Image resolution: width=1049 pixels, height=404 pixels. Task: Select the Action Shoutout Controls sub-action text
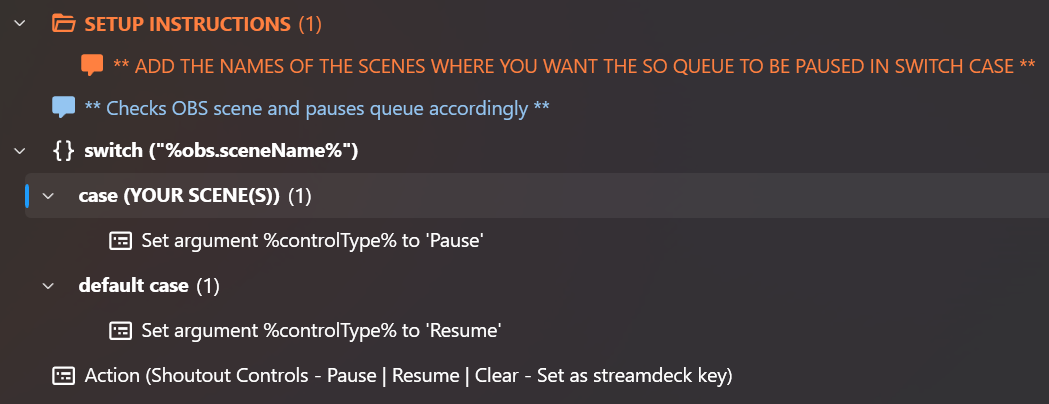point(409,376)
